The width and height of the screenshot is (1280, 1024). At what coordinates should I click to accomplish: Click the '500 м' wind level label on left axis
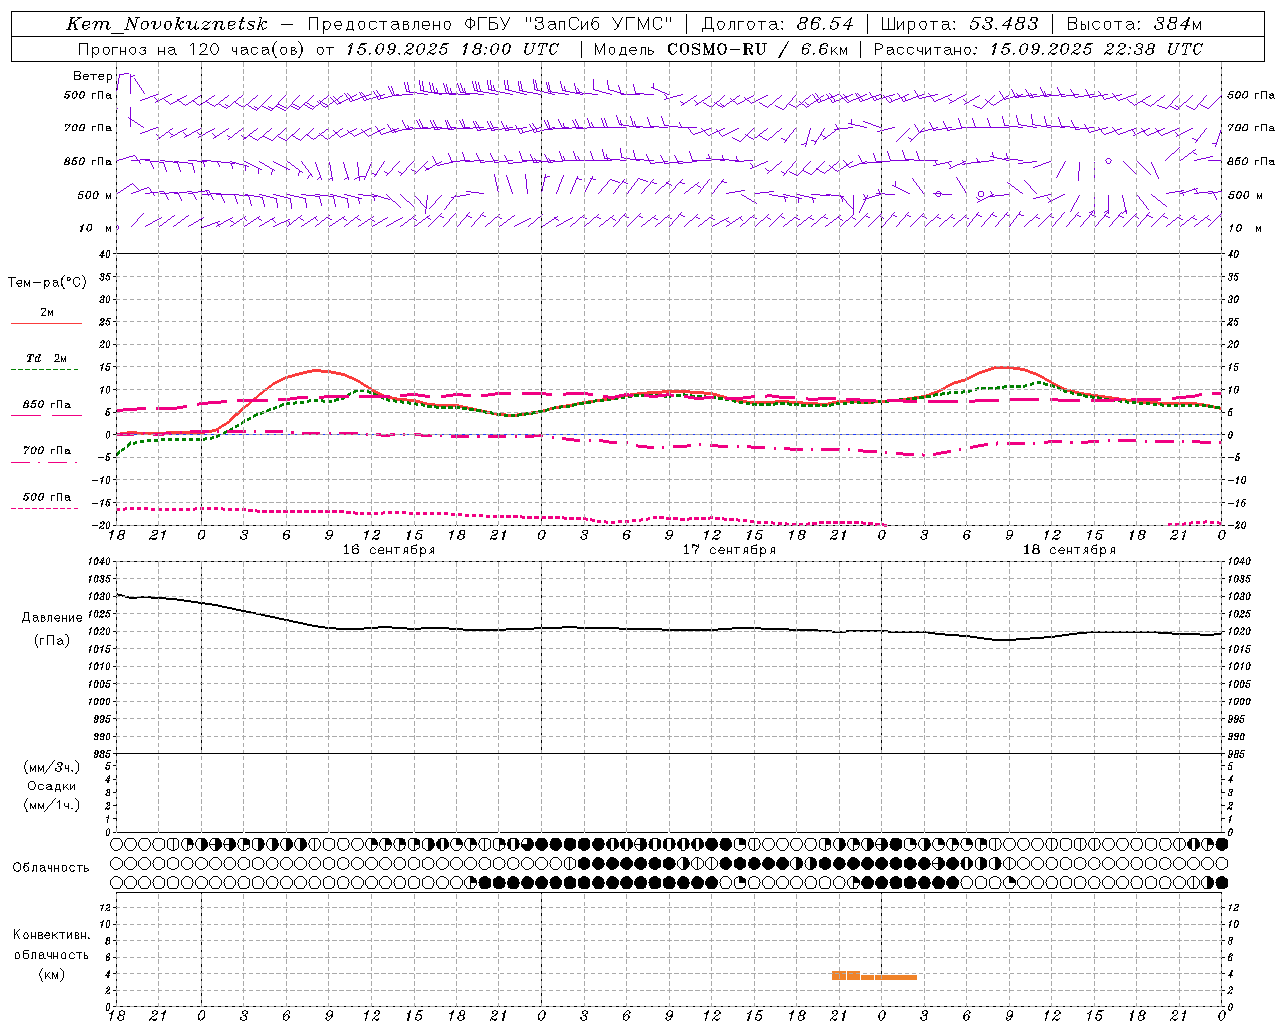pos(95,195)
